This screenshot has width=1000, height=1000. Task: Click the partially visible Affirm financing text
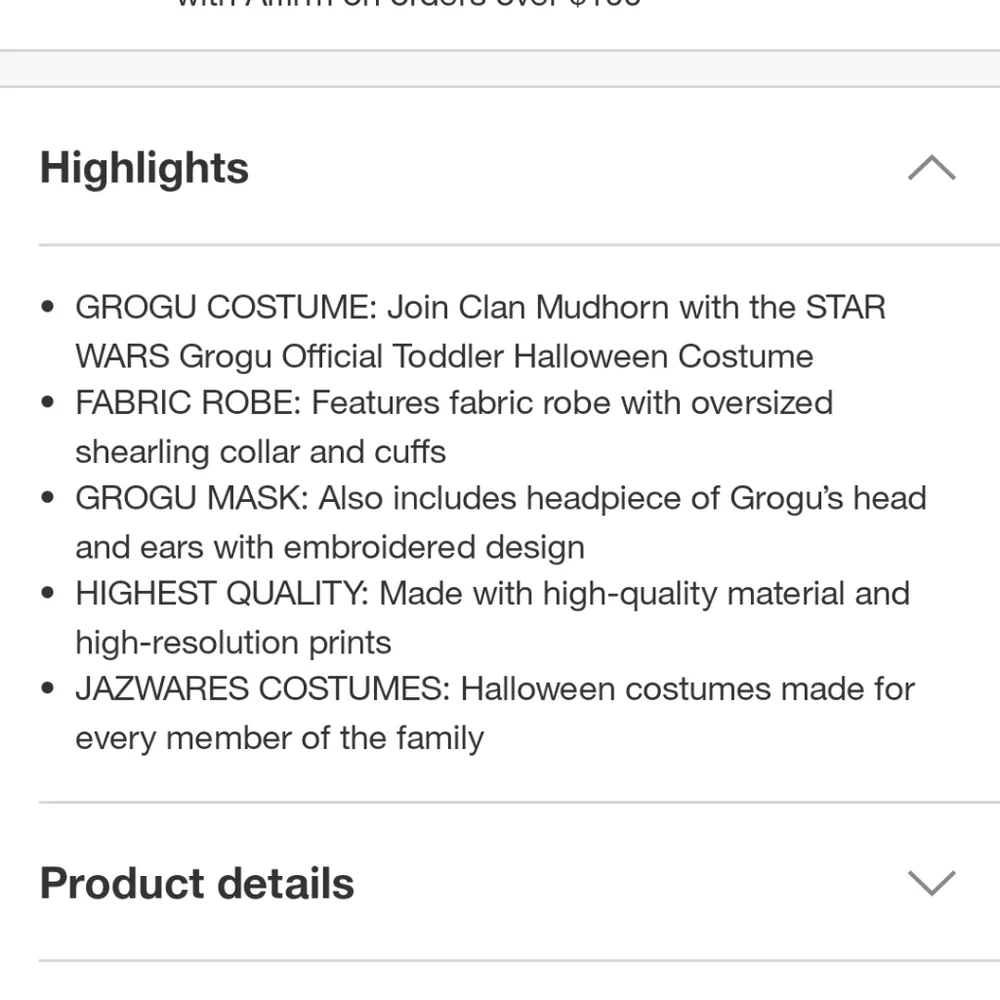[x=408, y=4]
